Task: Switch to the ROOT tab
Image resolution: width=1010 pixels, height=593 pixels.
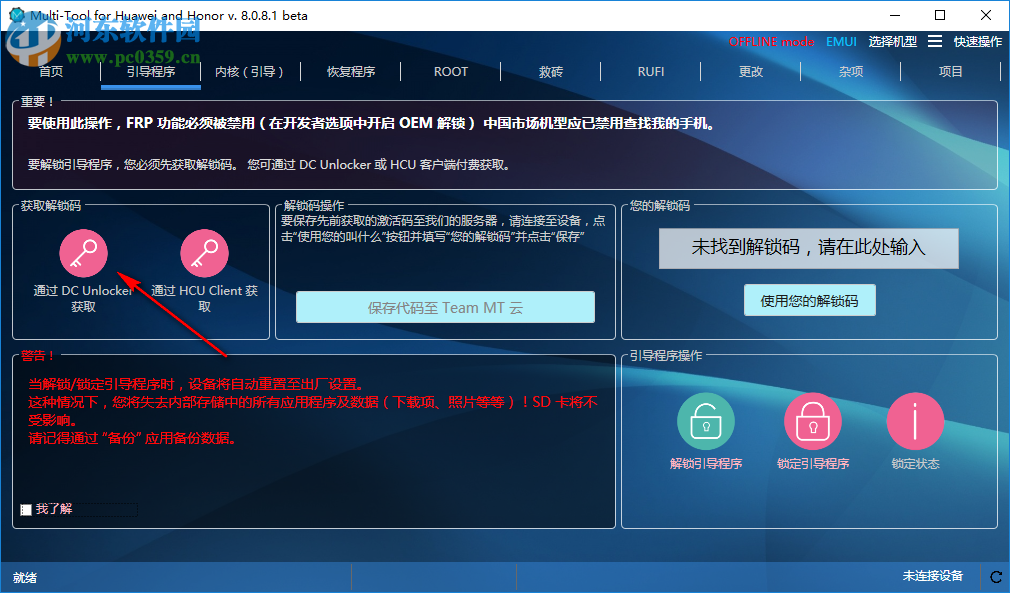Action: pos(450,71)
